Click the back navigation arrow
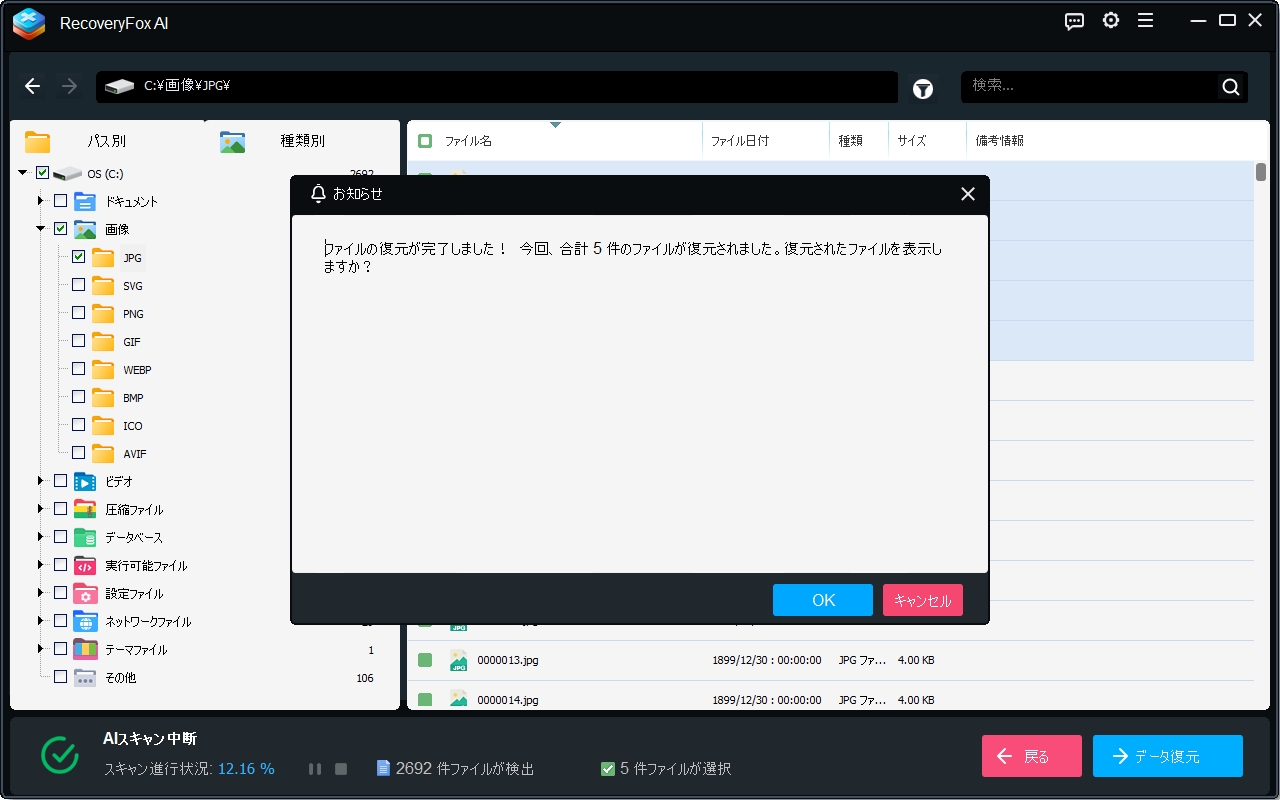Image resolution: width=1280 pixels, height=800 pixels. click(32, 86)
